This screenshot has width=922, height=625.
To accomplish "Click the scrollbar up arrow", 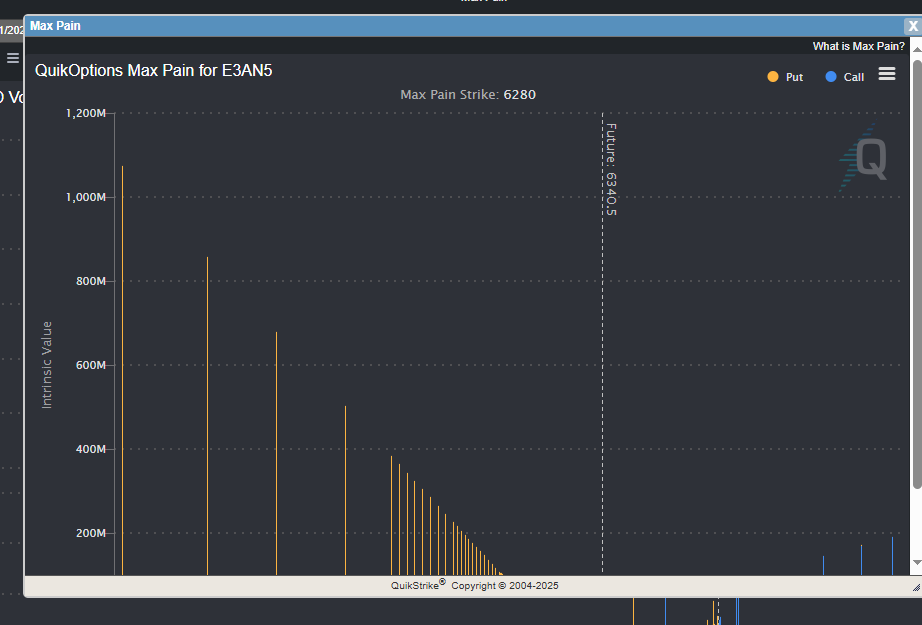I will click(x=917, y=49).
